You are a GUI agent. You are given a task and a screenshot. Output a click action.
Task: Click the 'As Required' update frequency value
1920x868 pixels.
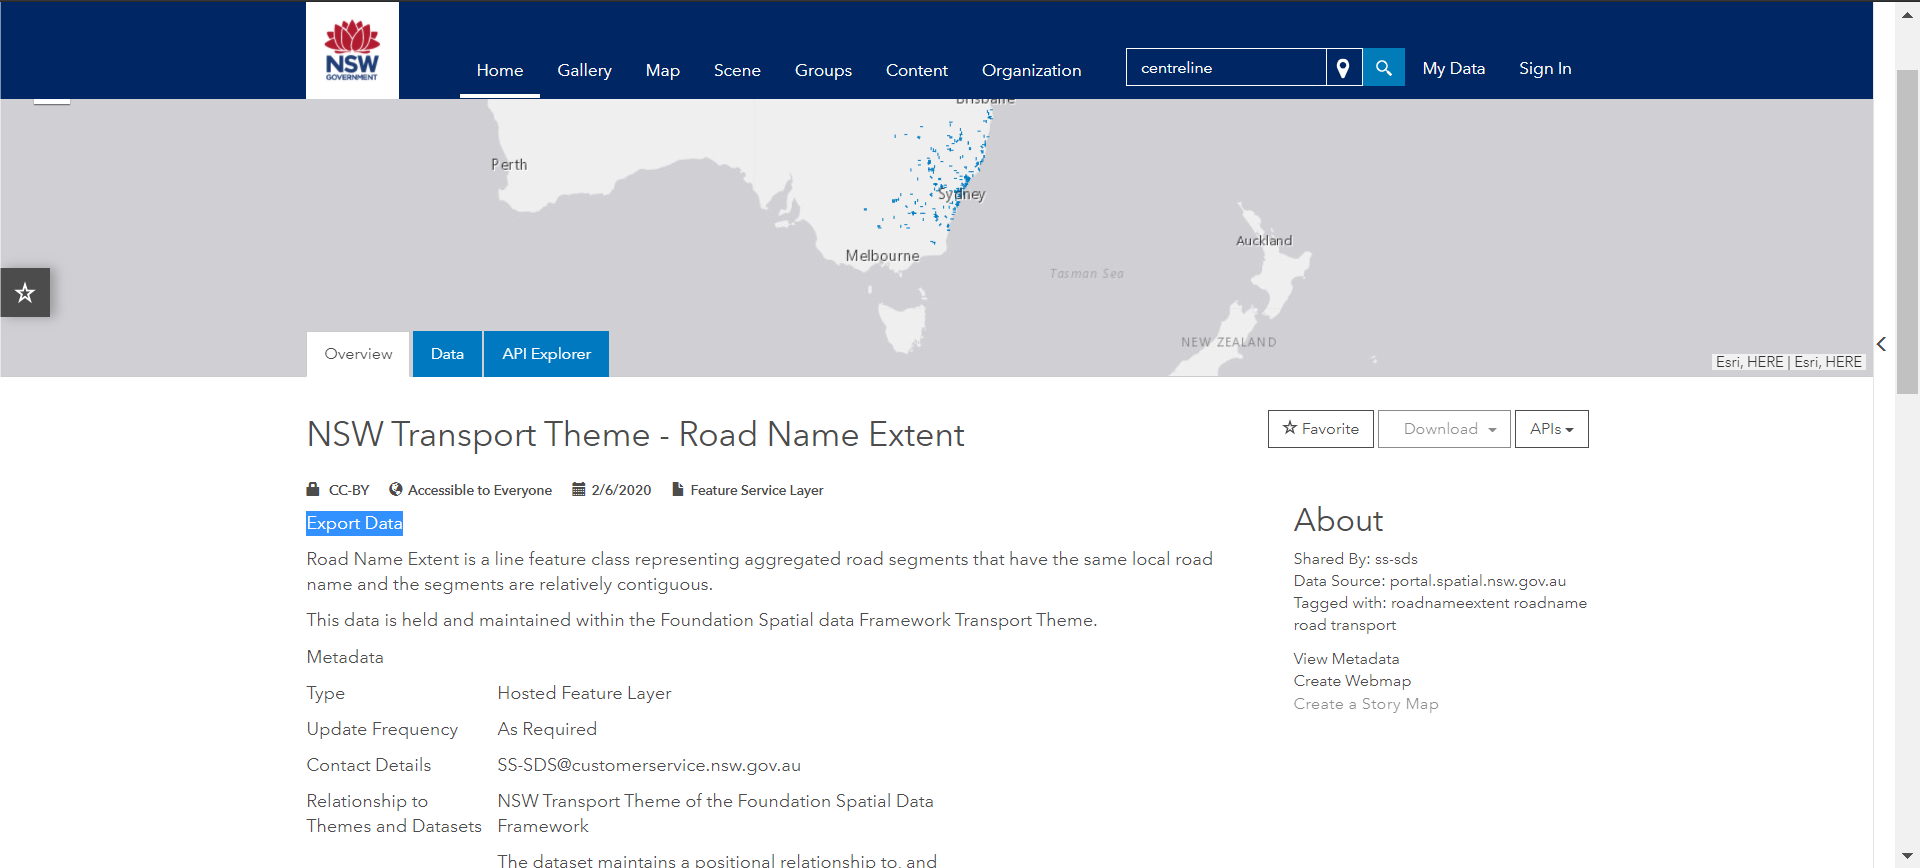click(547, 729)
